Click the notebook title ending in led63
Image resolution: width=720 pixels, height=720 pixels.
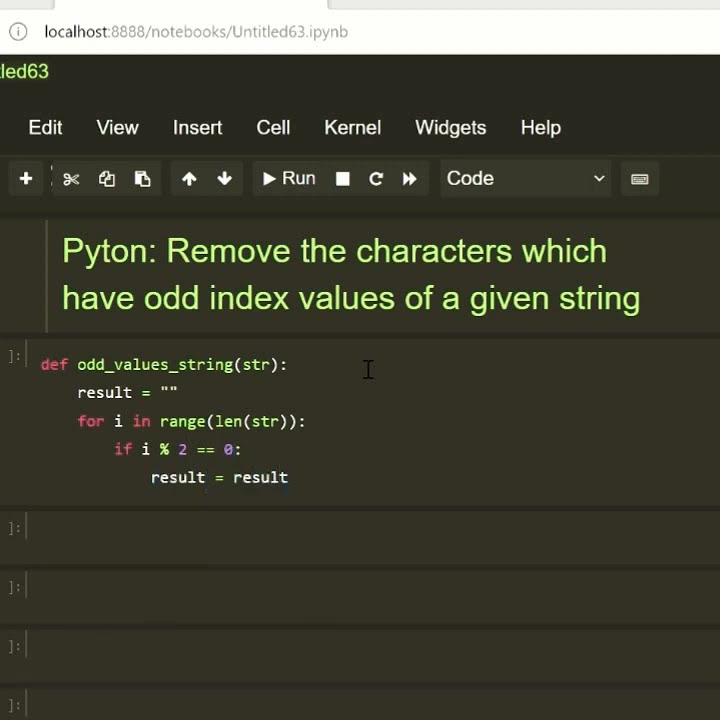pos(24,72)
